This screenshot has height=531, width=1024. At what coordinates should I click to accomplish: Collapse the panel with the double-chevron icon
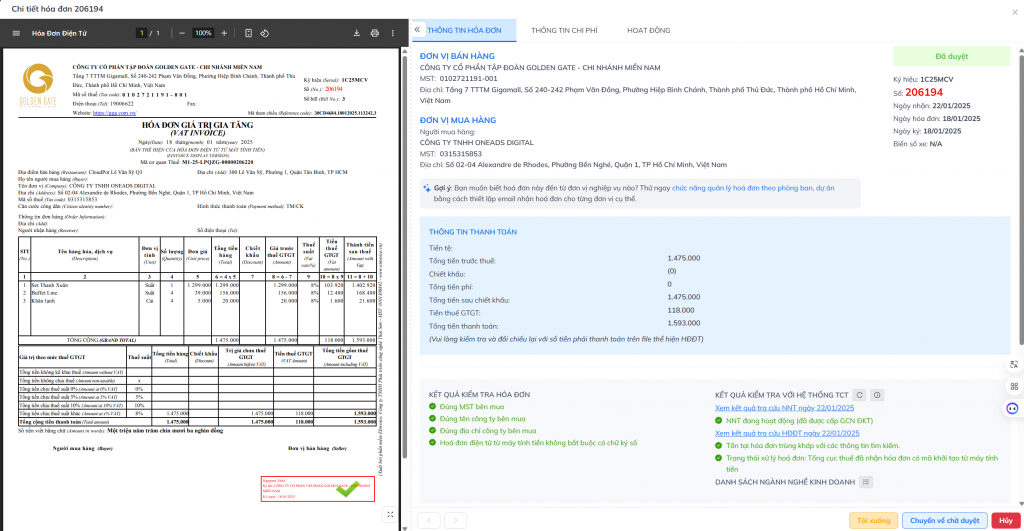tap(417, 30)
